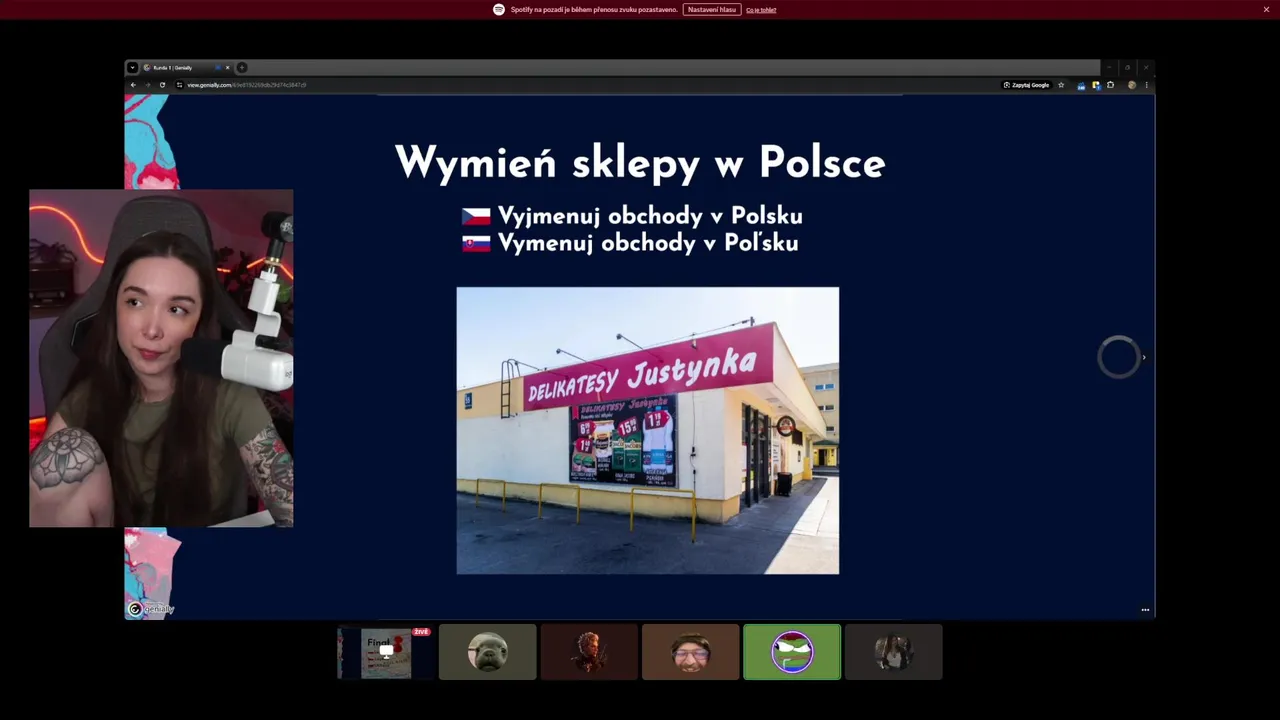Open the browser tab search dropdown
This screenshot has width=1280, height=720.
point(132,67)
